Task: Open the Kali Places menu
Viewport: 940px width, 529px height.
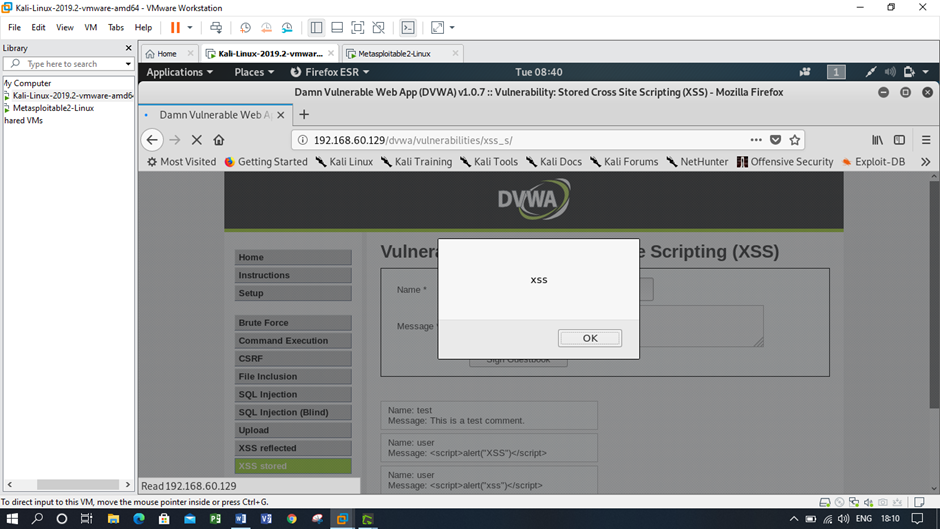Action: 254,72
